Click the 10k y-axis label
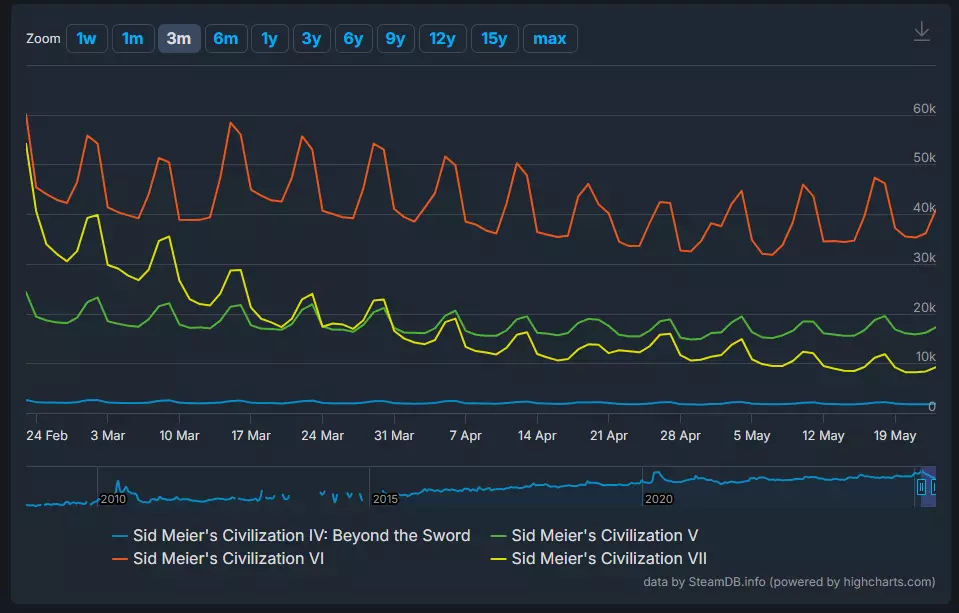Screen dimensions: 959x613 (925, 357)
